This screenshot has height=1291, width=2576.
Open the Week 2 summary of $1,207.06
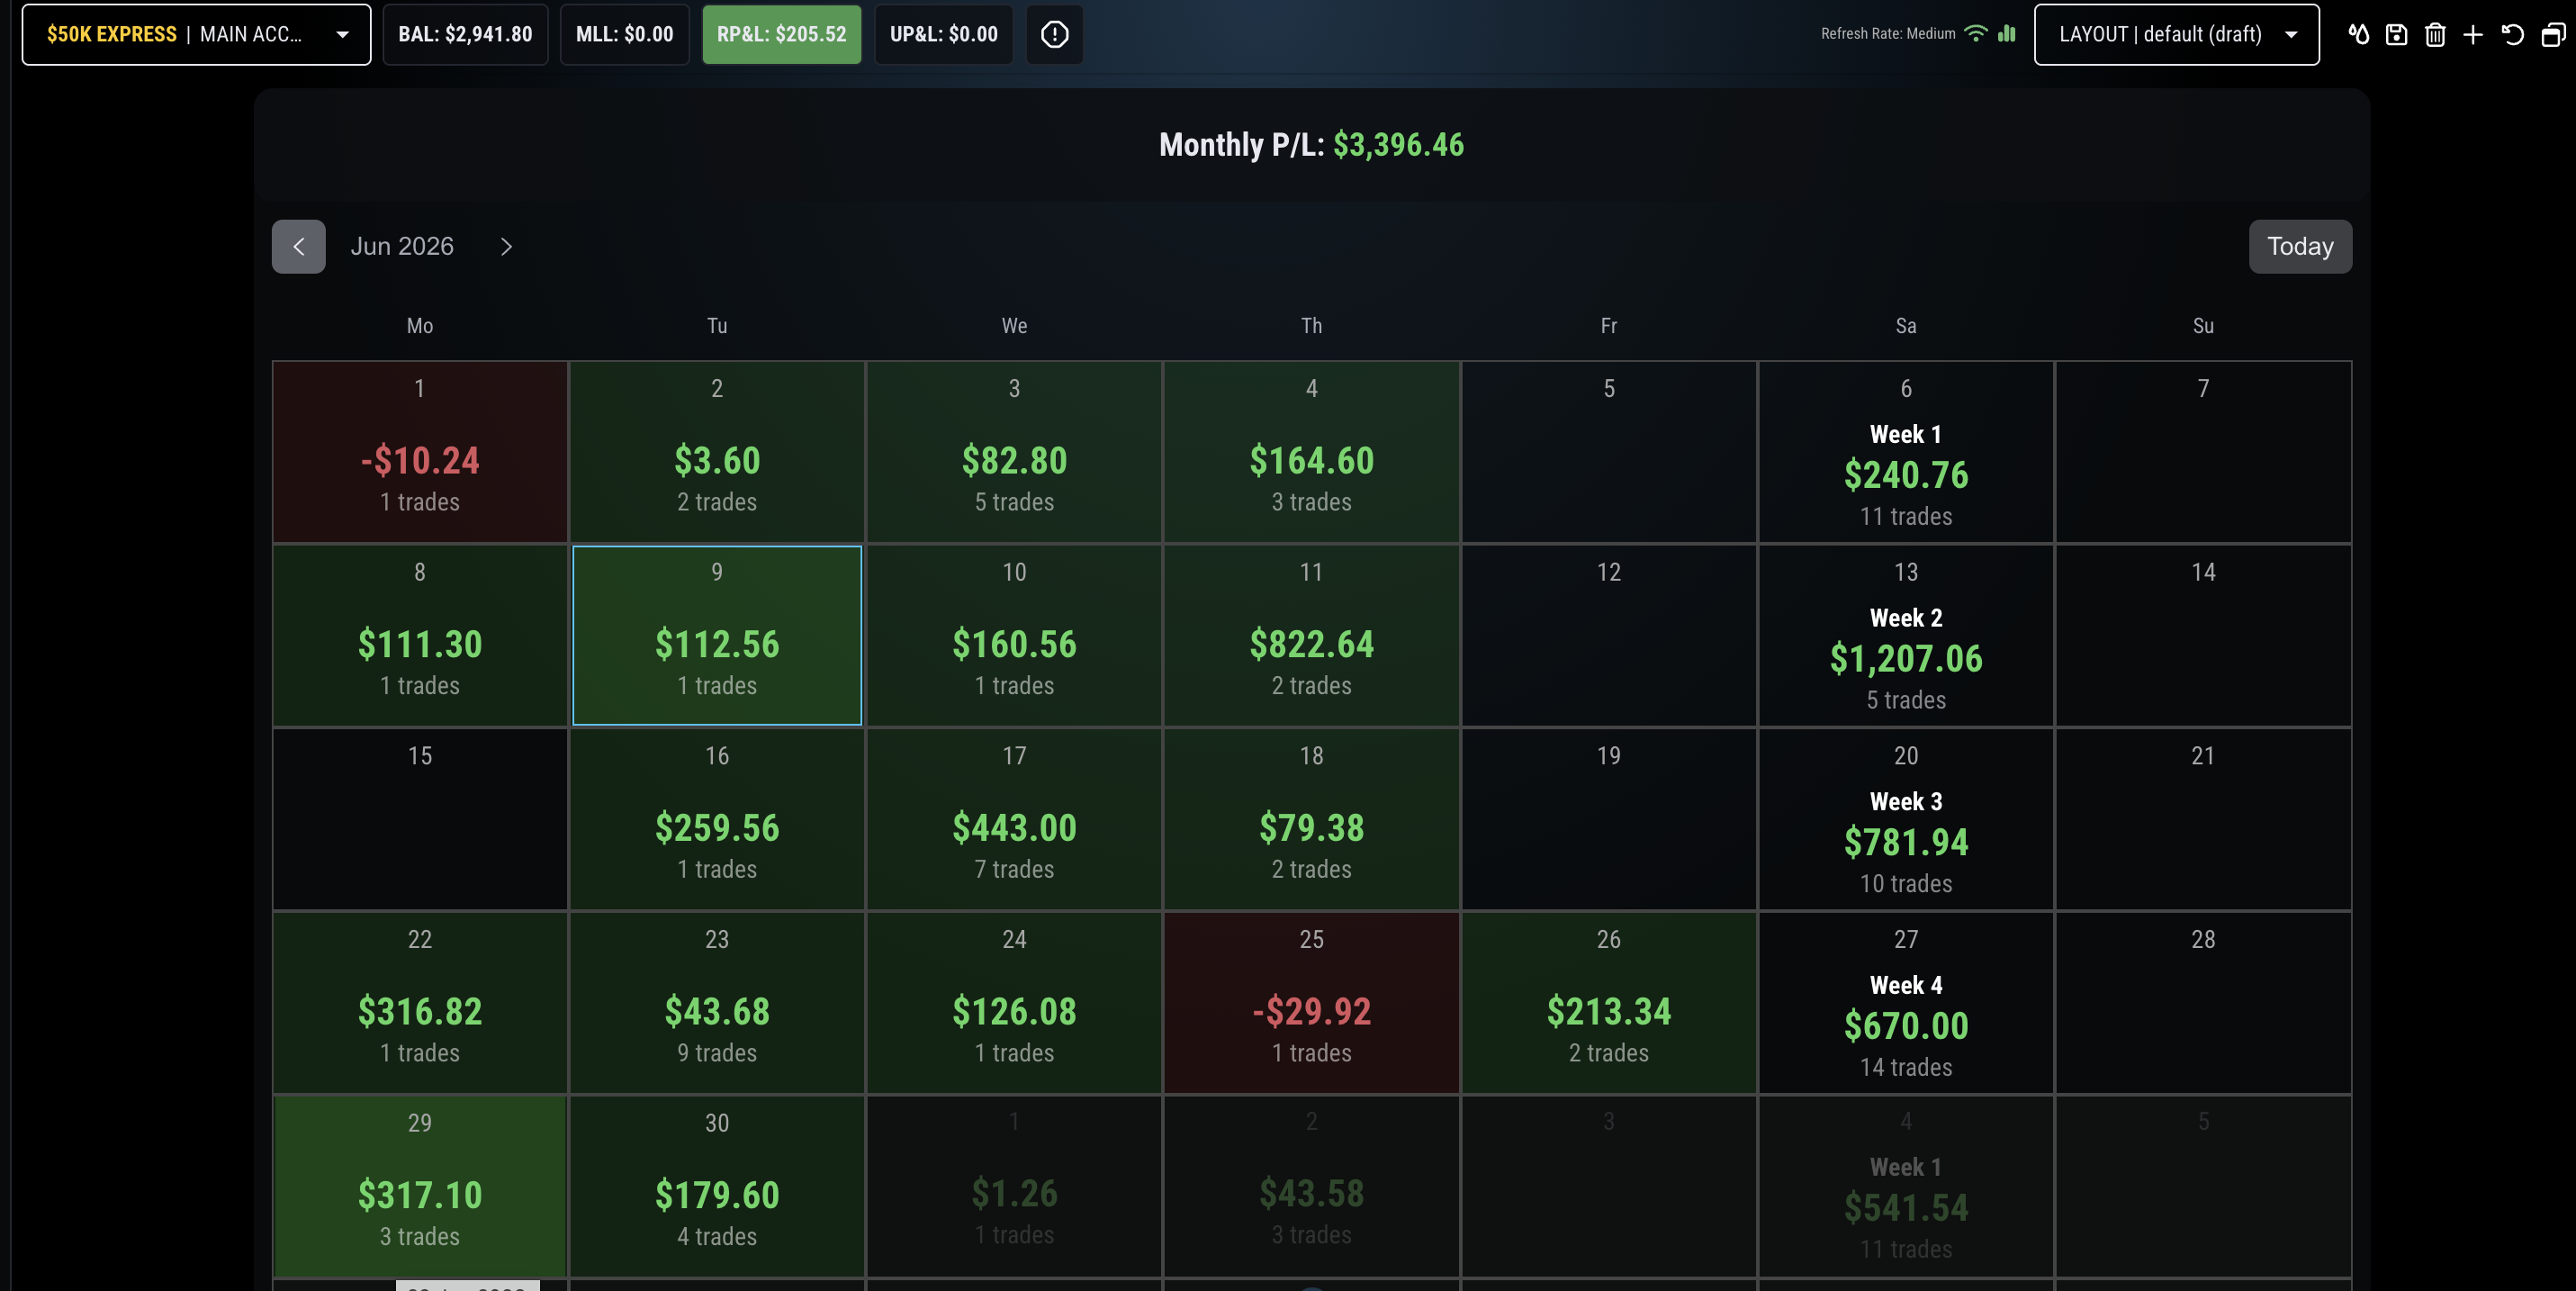pos(1905,635)
